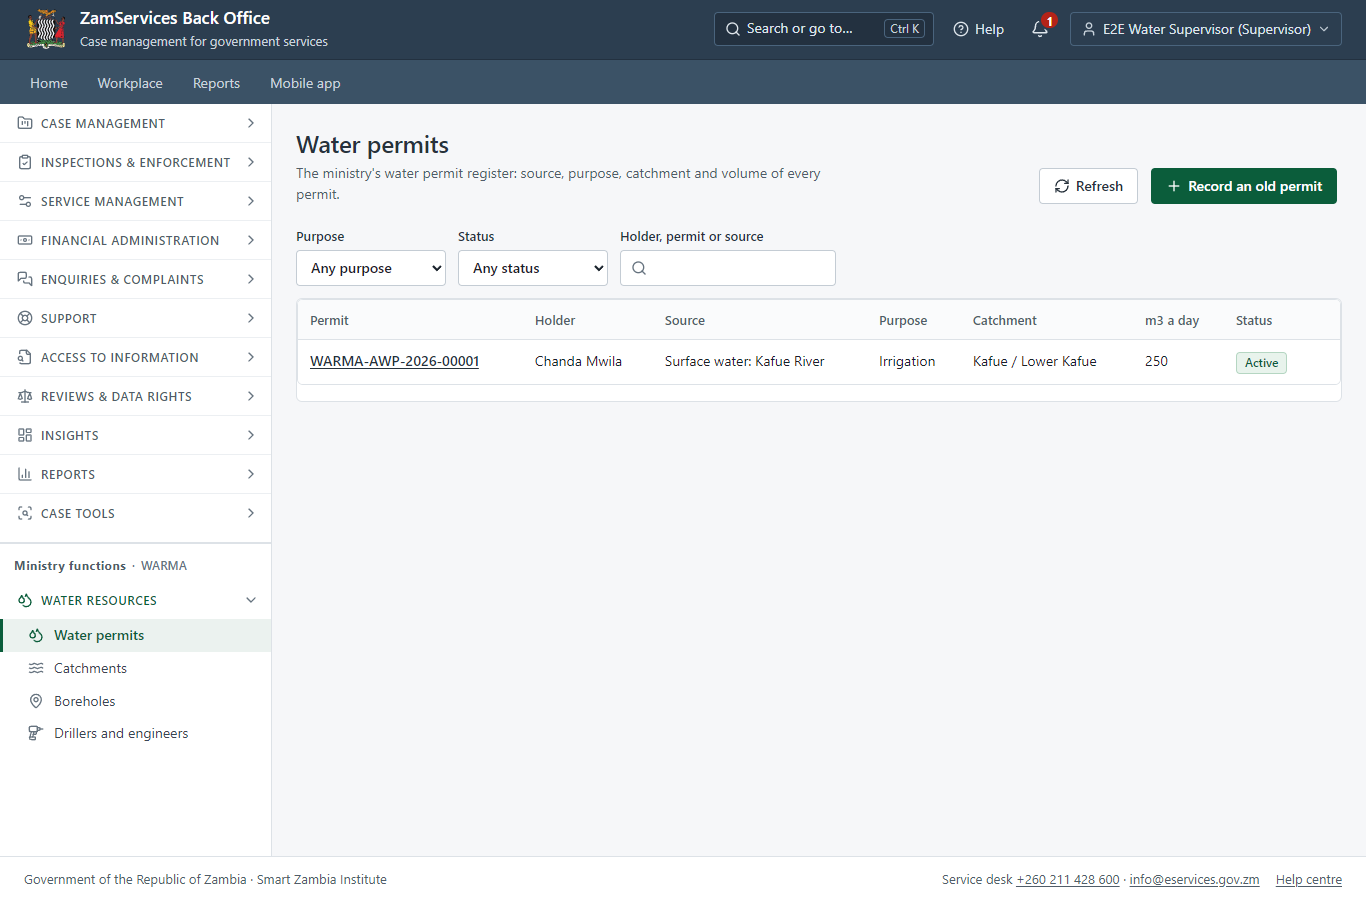Click the Reports bar chart icon

click(25, 474)
